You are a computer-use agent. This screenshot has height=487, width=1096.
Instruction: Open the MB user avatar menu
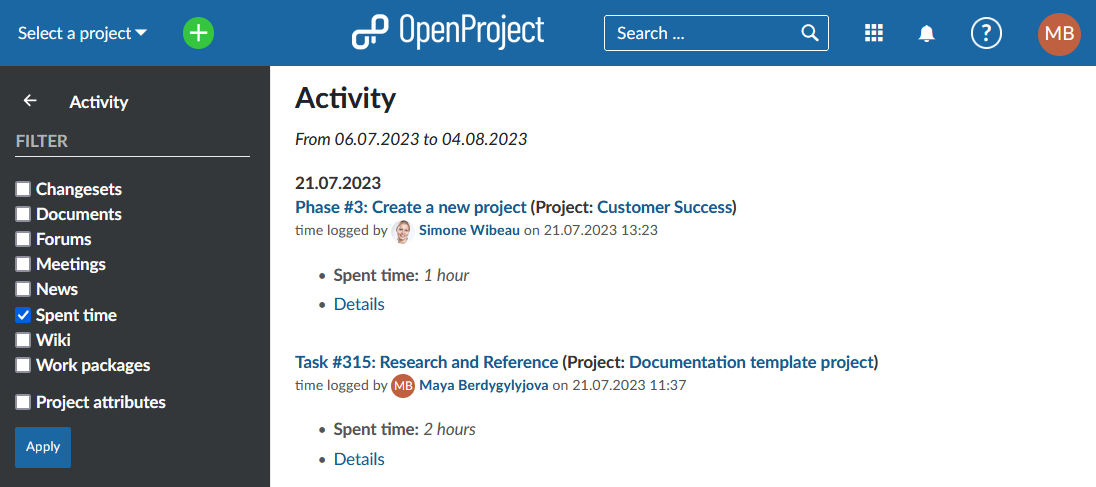(1059, 33)
